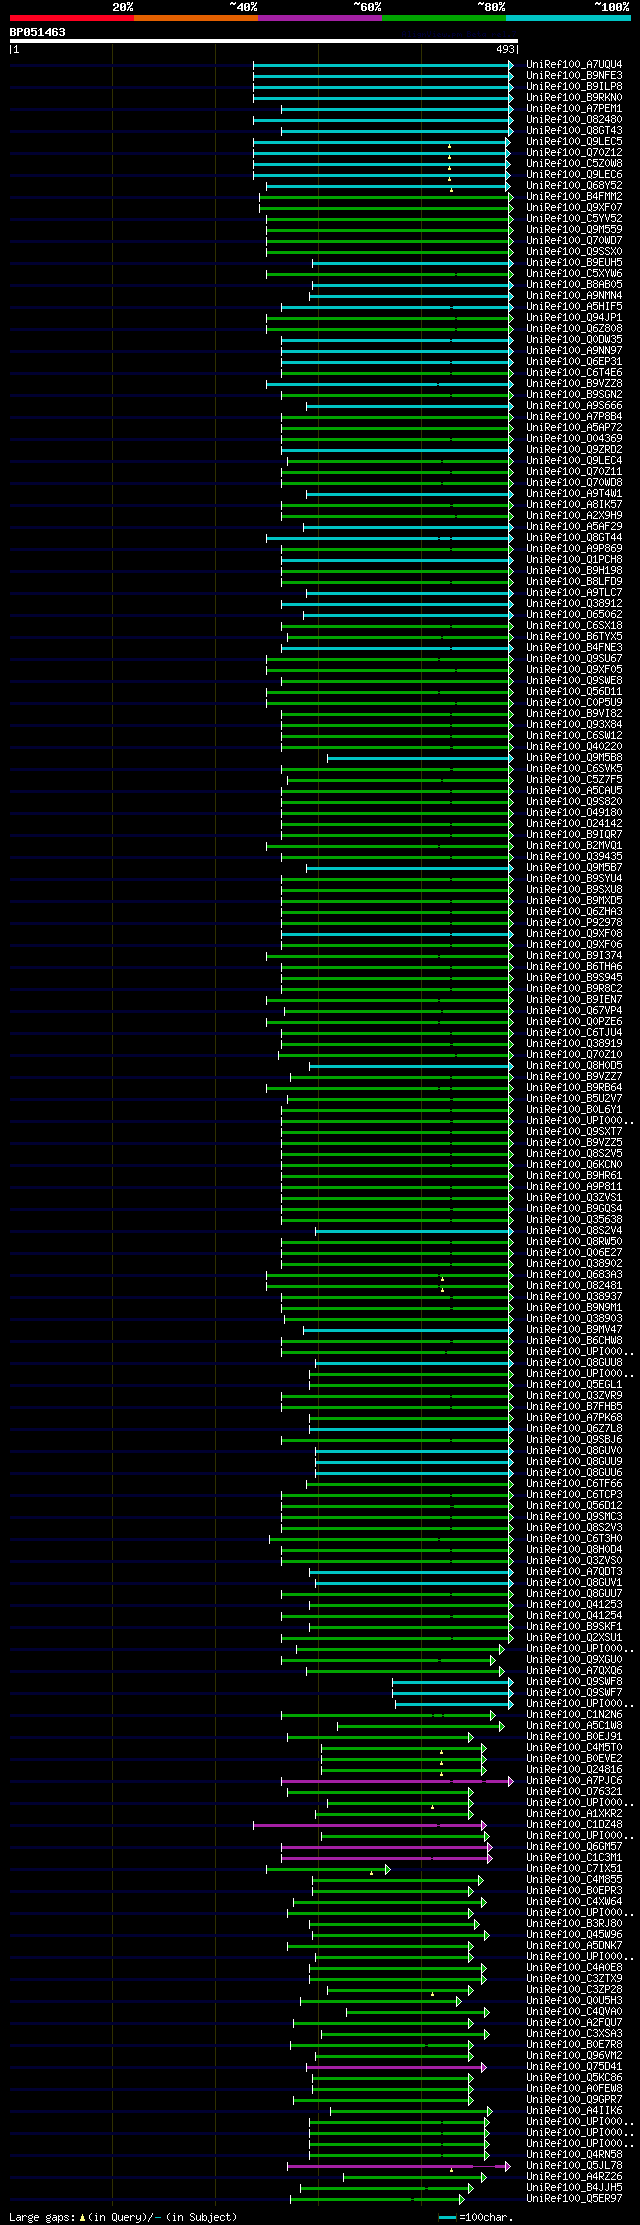Viewport: 640px width, 2225px height.
Task: Select the UniRef100_Q9XGU0 label
Action: pyautogui.click(x=574, y=1660)
